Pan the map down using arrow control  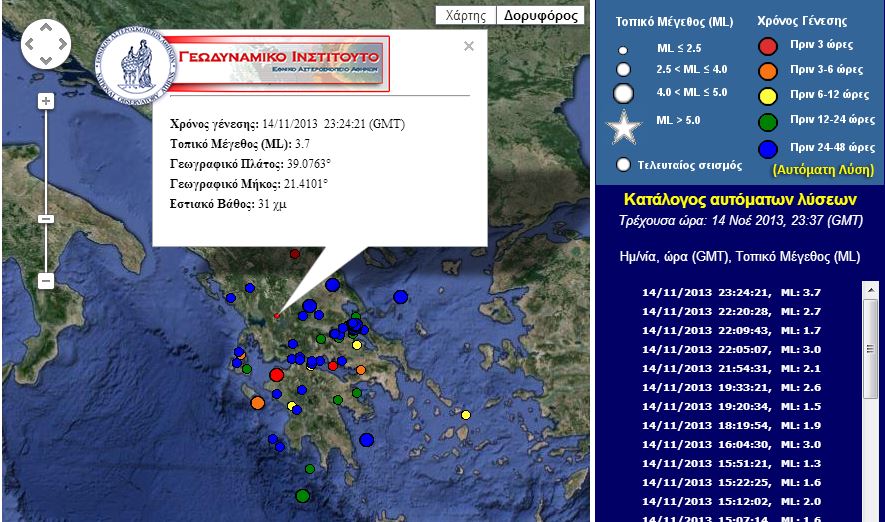45,59
